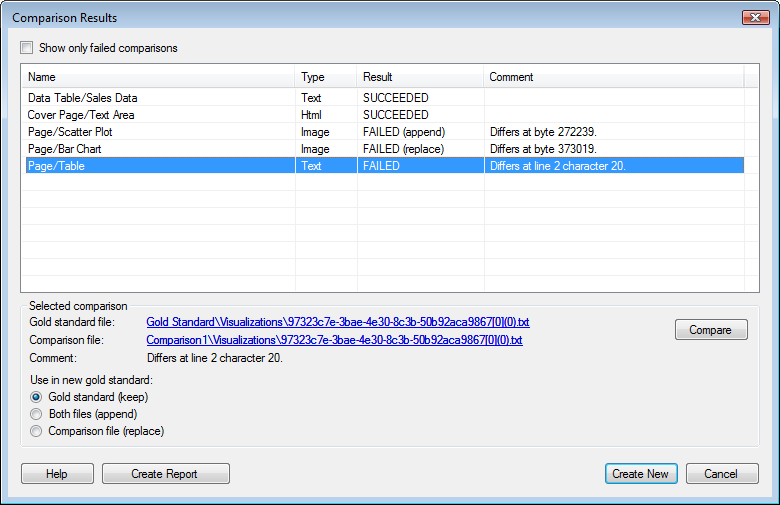The height and width of the screenshot is (505, 780).
Task: Select the Cover Page/Text Area row
Action: pyautogui.click(x=385, y=115)
